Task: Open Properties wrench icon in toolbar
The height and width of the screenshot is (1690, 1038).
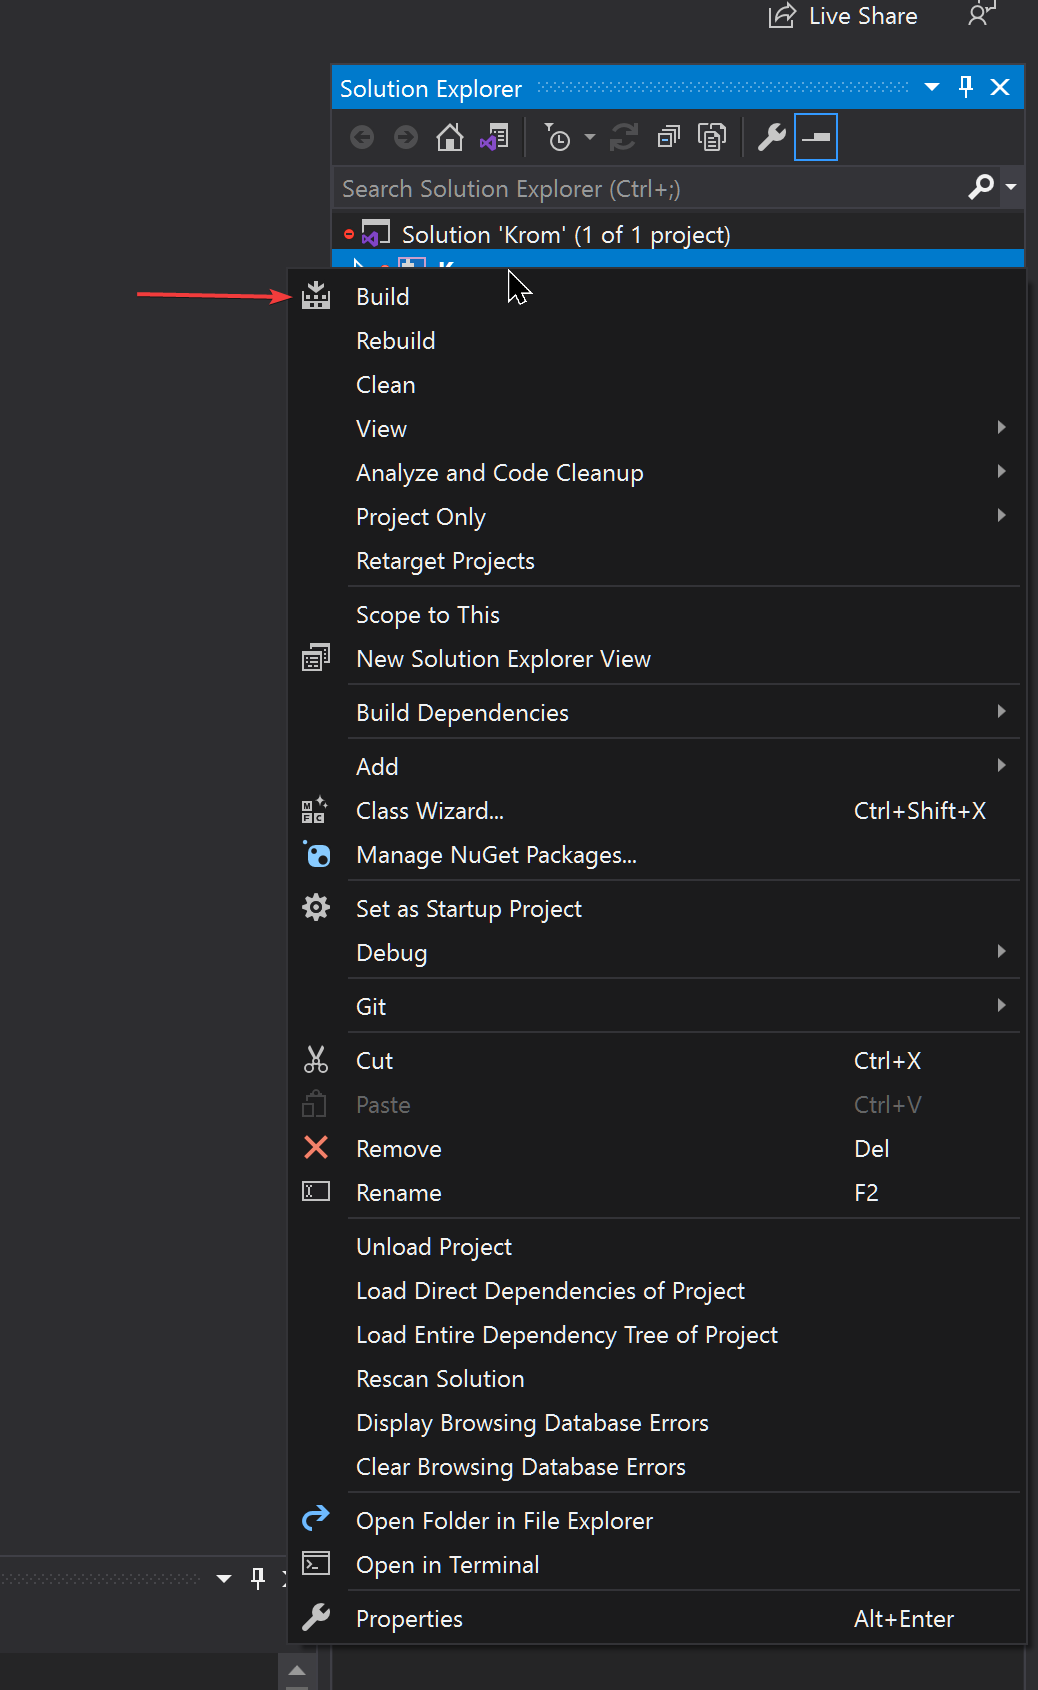Action: (771, 137)
